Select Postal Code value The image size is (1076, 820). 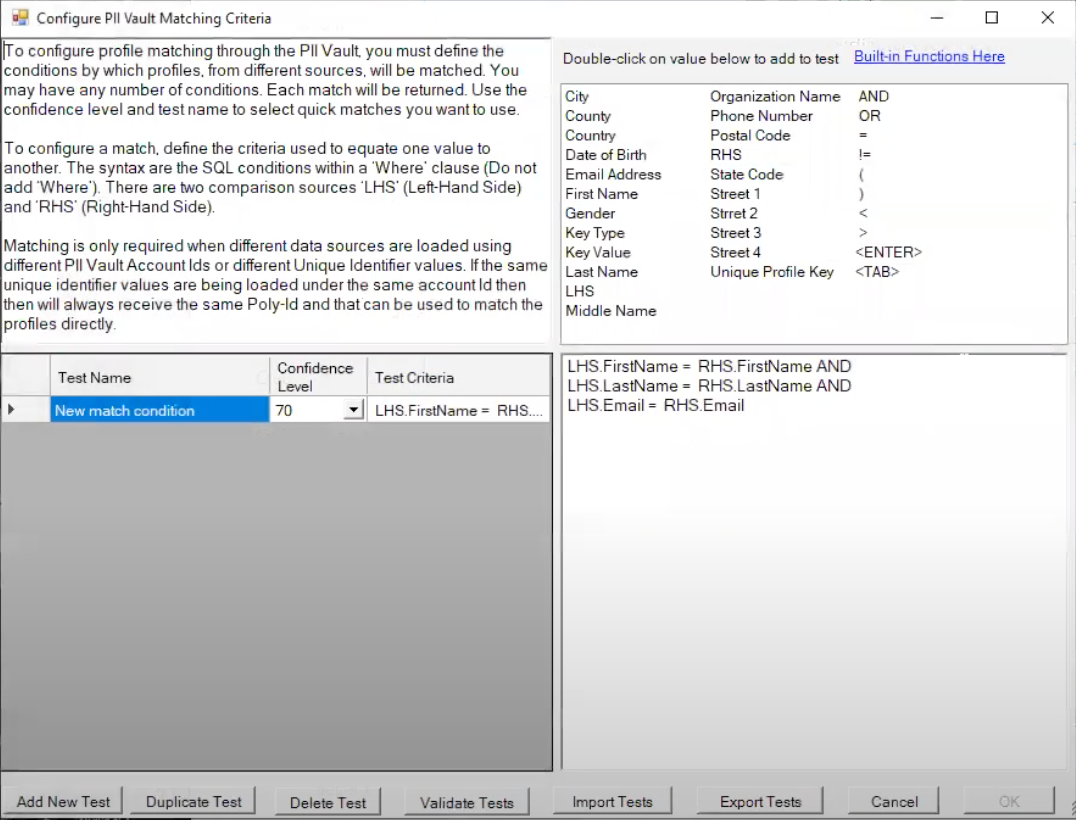click(750, 135)
